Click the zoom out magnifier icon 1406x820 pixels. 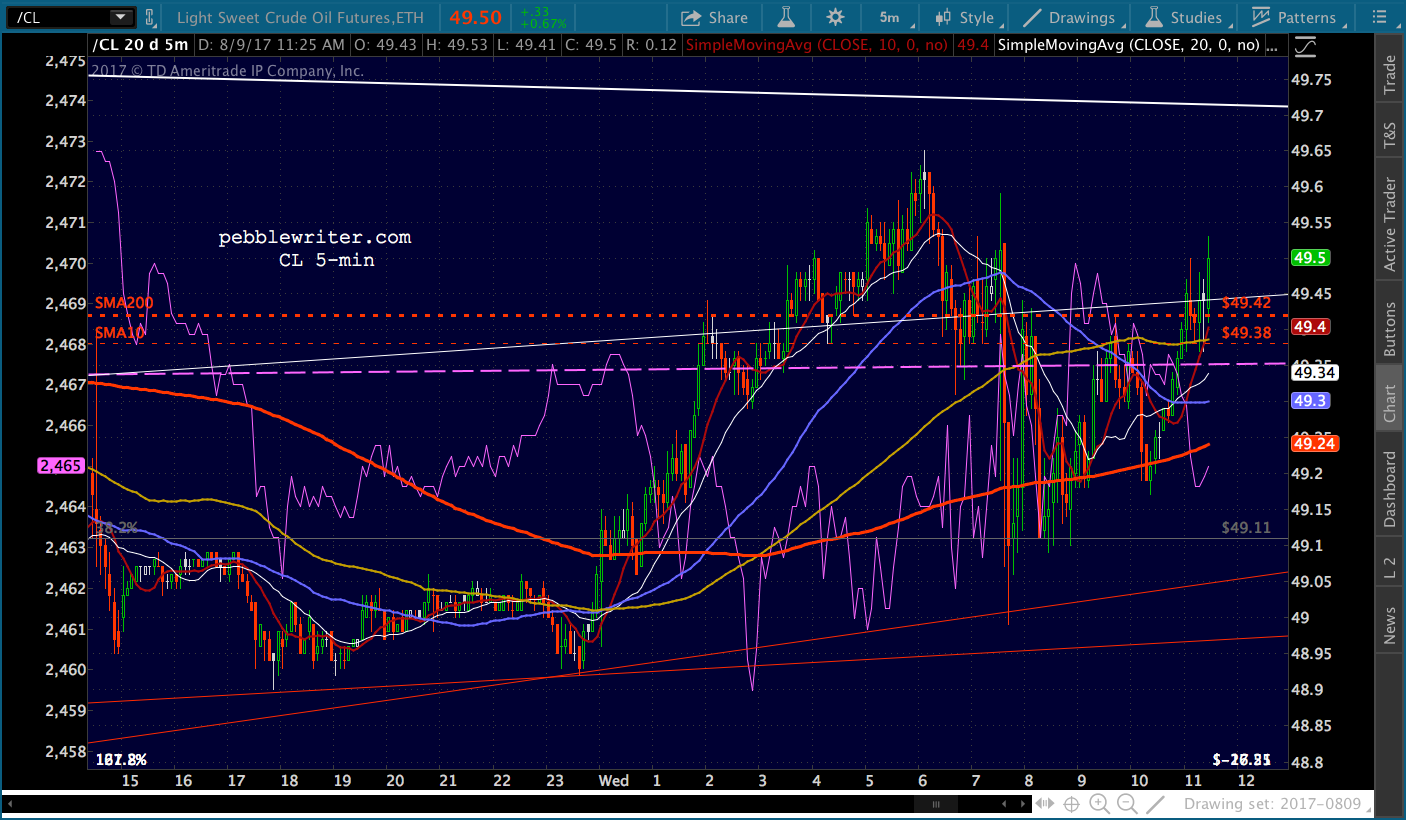(1127, 803)
